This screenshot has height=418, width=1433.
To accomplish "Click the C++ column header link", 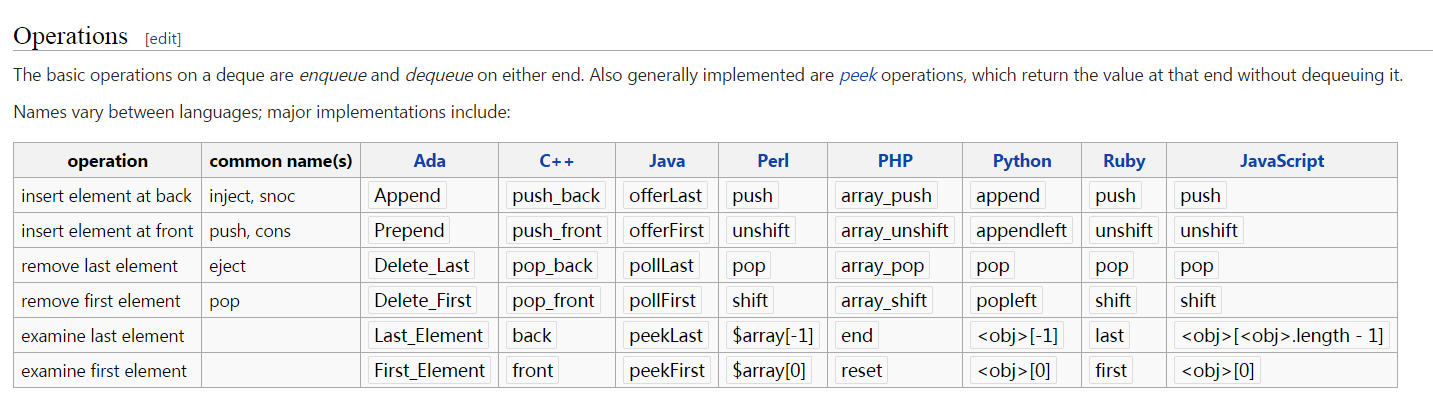I will coord(556,160).
